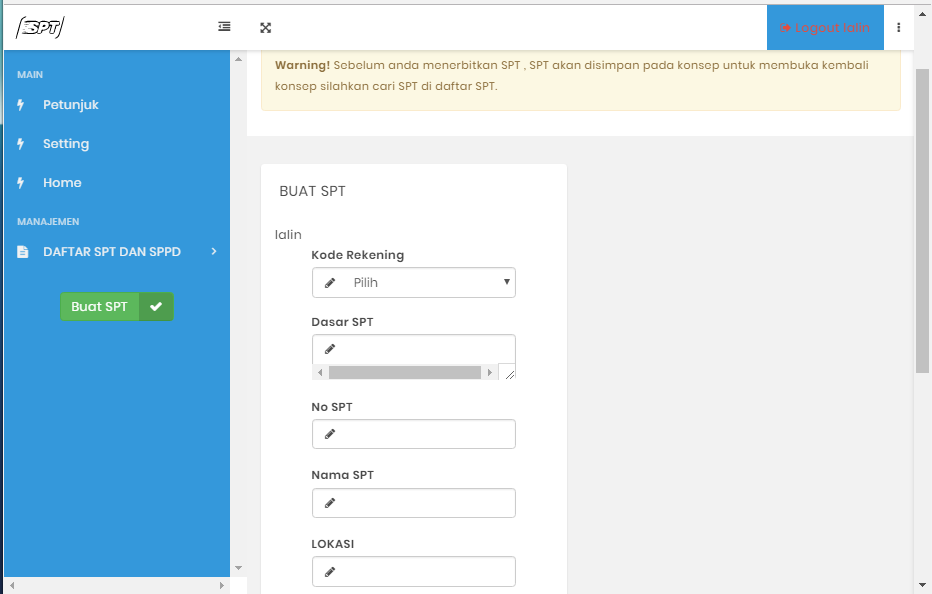
Task: Toggle sidebar with the hamburger menu icon
Action: coord(225,27)
